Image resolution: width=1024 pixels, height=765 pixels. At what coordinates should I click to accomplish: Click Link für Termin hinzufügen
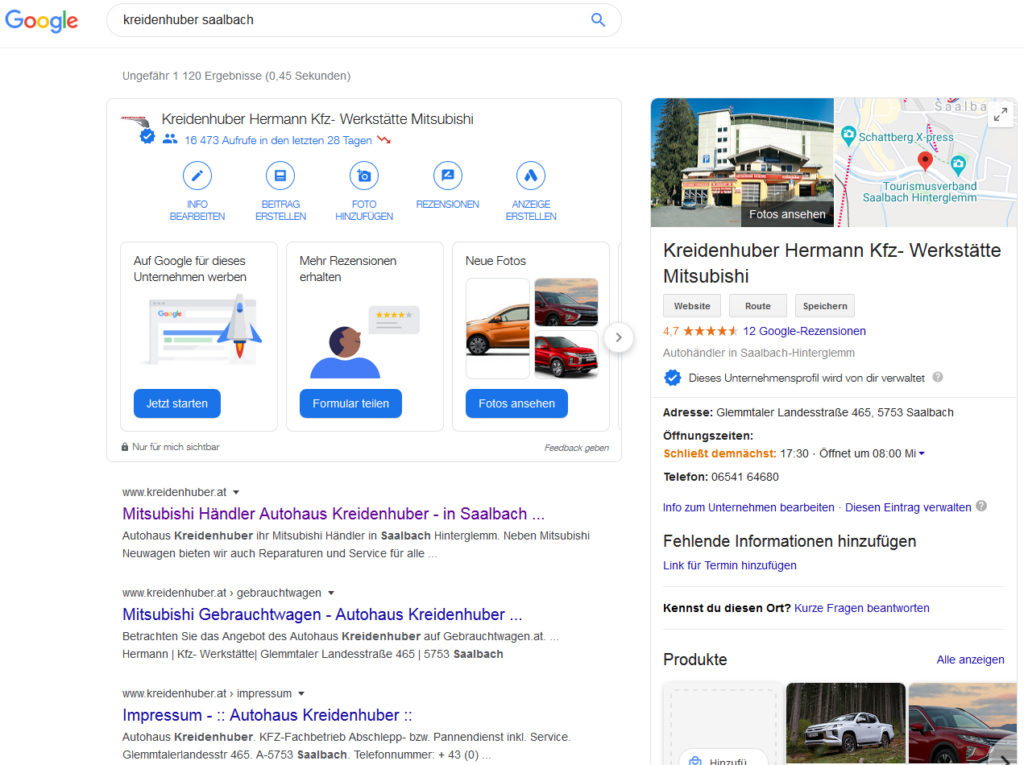(729, 565)
